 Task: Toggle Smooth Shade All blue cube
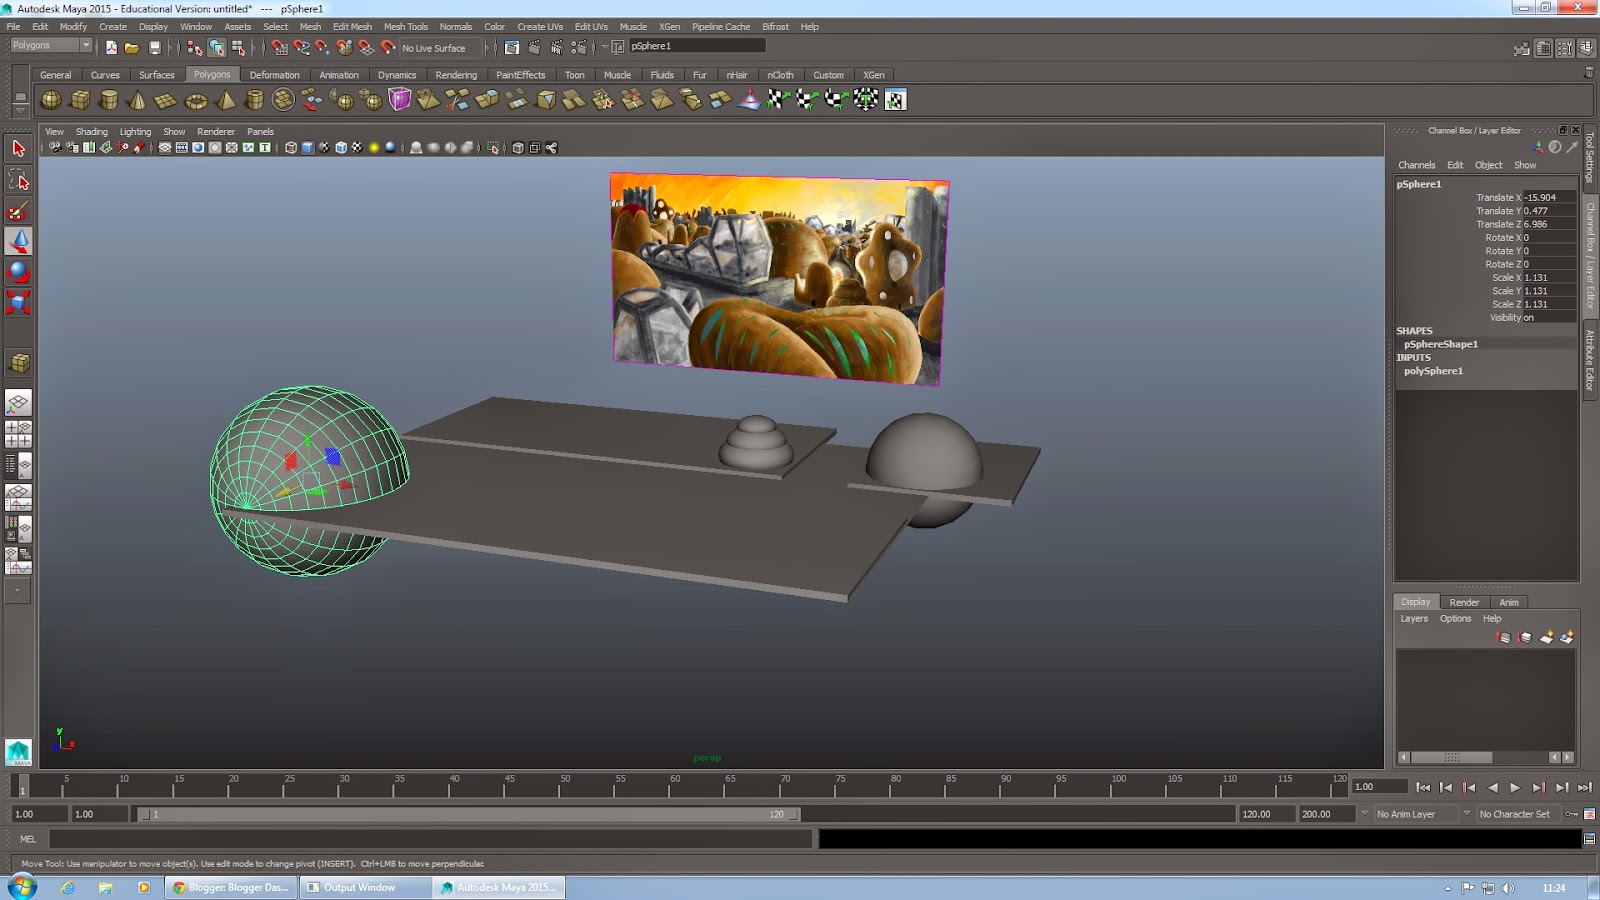coord(308,148)
